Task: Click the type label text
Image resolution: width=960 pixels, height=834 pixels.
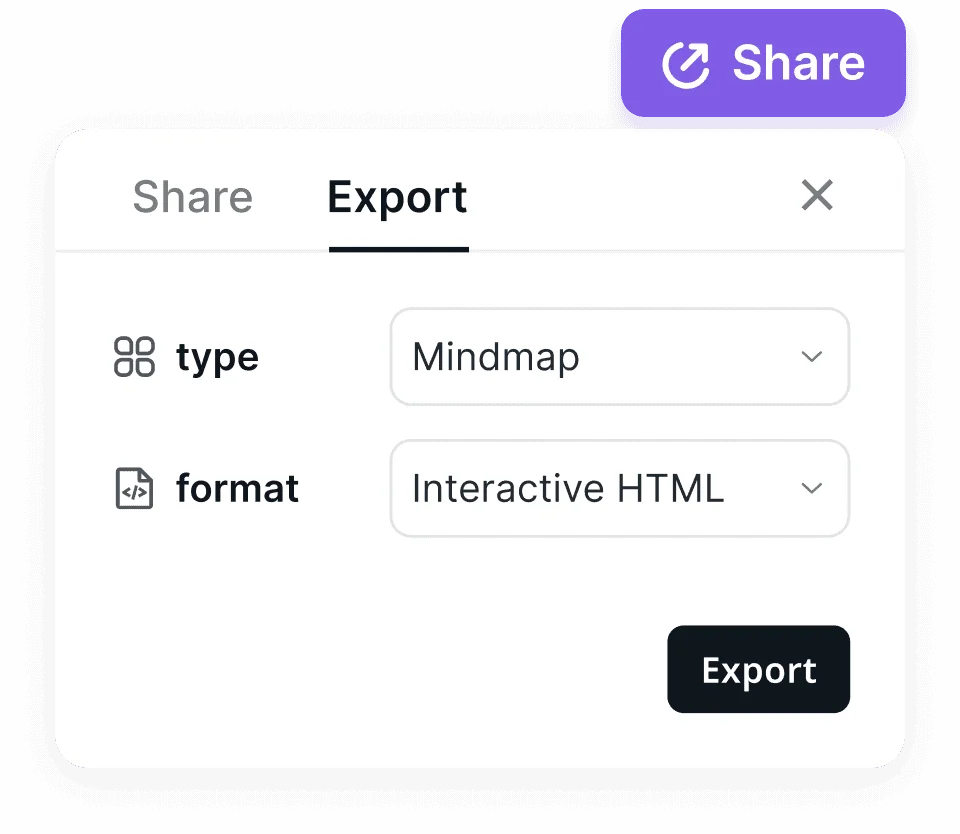Action: [x=217, y=357]
